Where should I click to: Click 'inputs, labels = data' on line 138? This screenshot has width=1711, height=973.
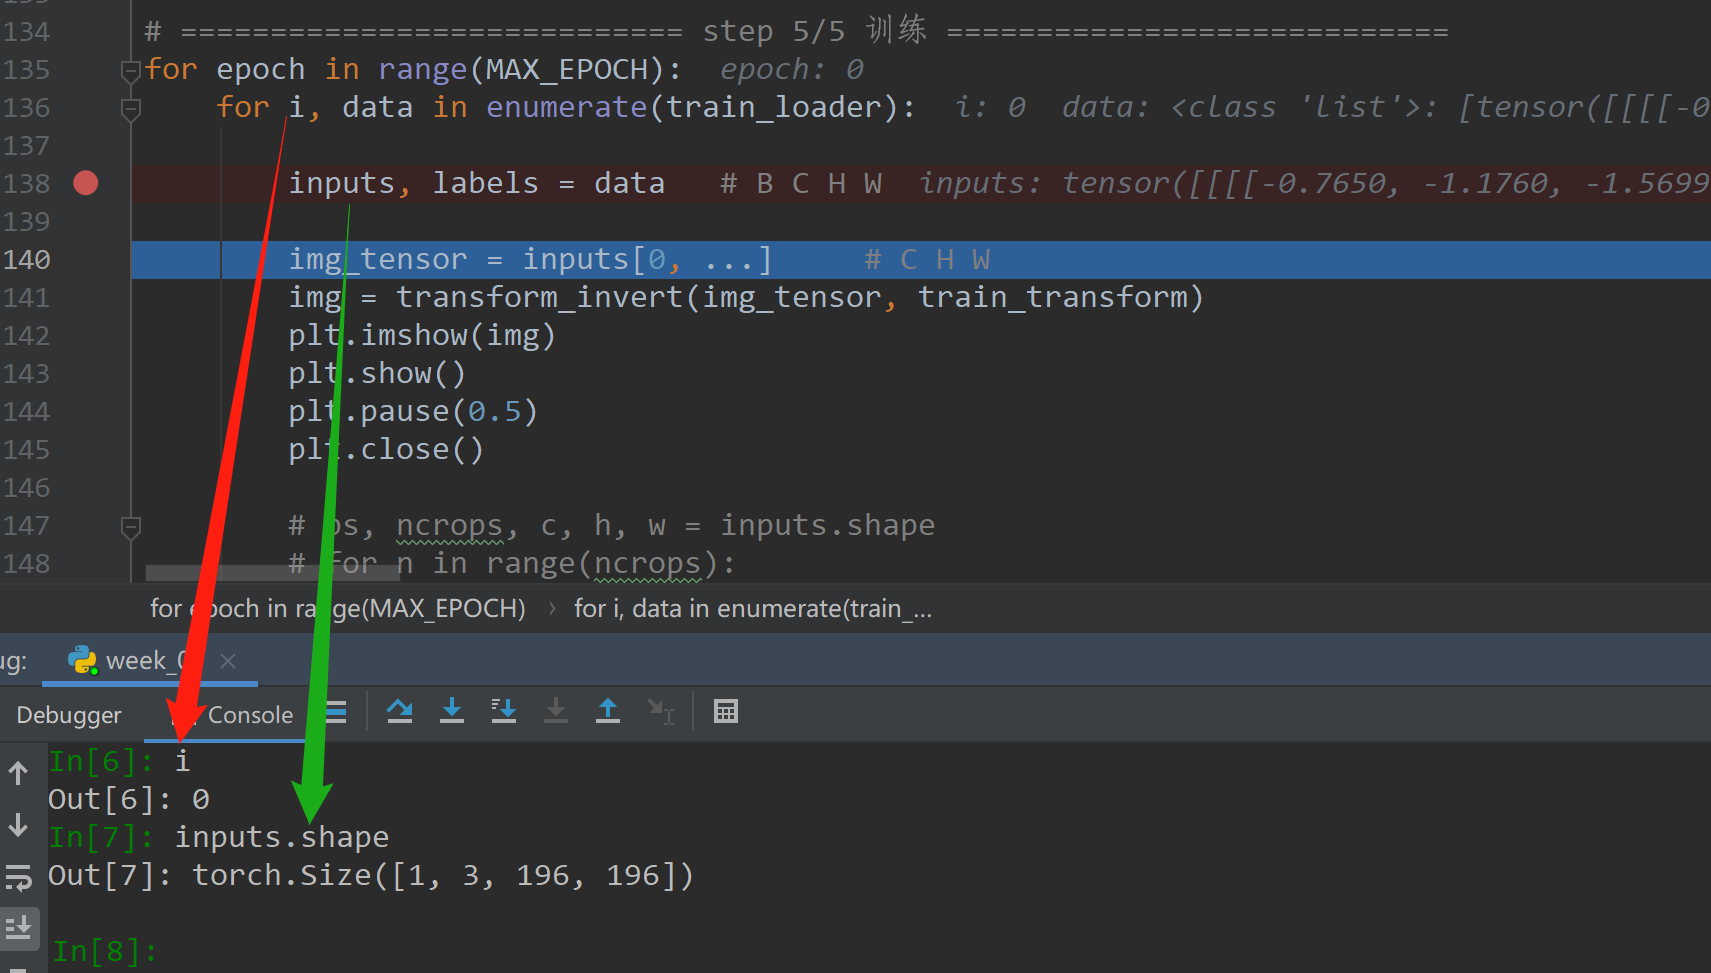477,184
